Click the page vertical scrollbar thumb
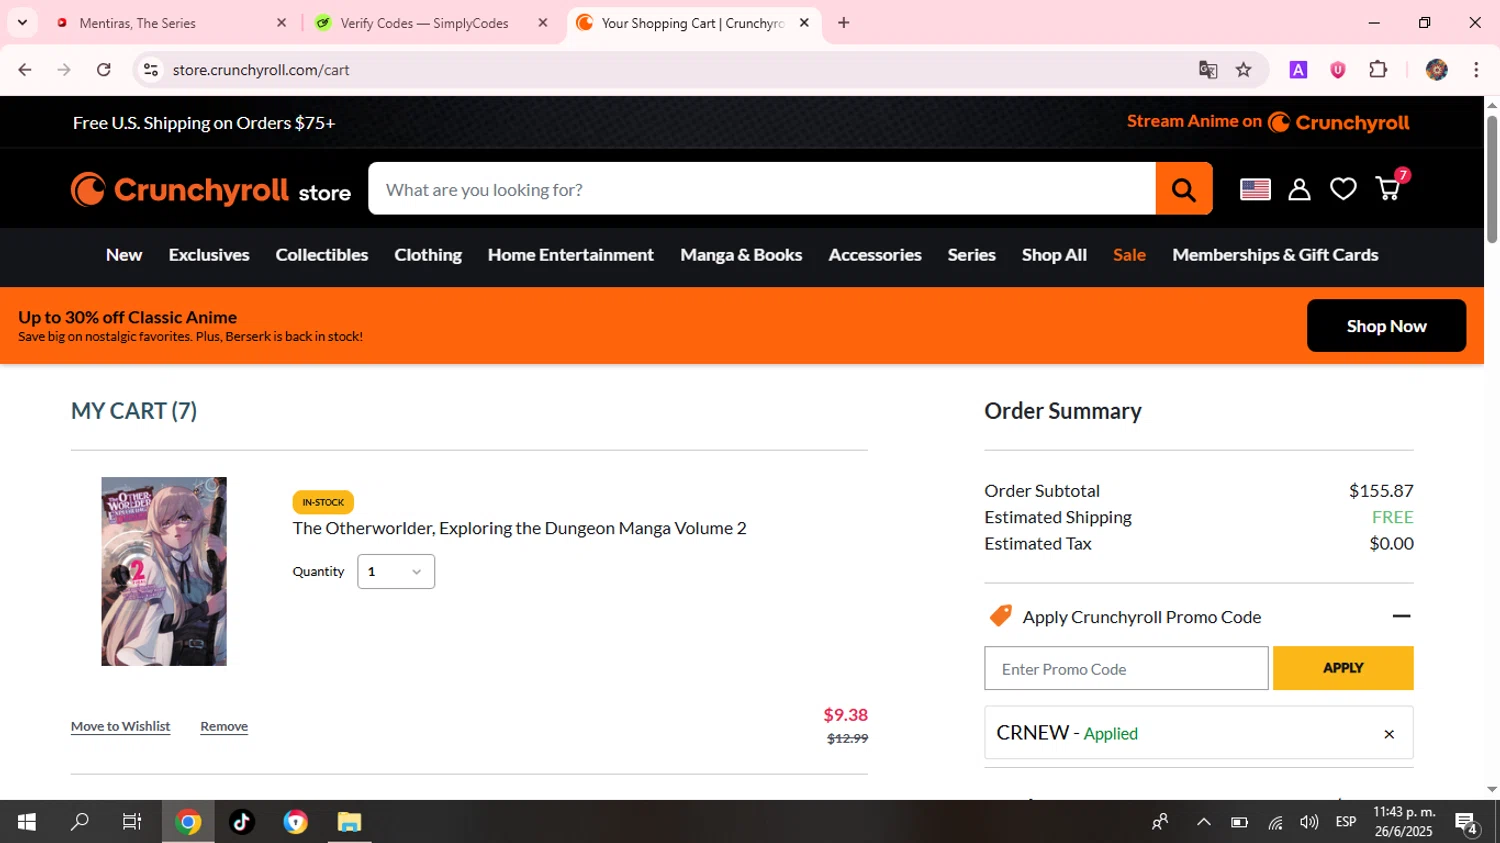Viewport: 1500px width, 843px height. click(1492, 179)
